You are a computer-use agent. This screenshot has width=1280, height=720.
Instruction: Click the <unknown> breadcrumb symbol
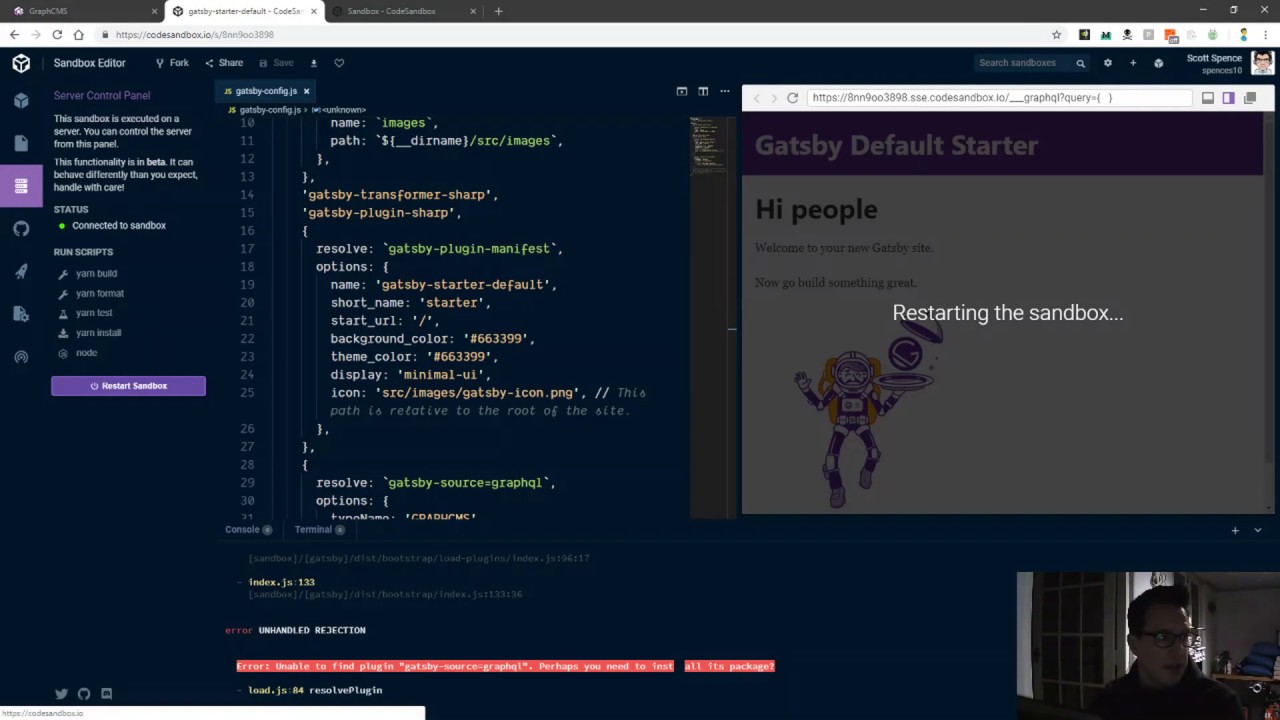(x=339, y=110)
